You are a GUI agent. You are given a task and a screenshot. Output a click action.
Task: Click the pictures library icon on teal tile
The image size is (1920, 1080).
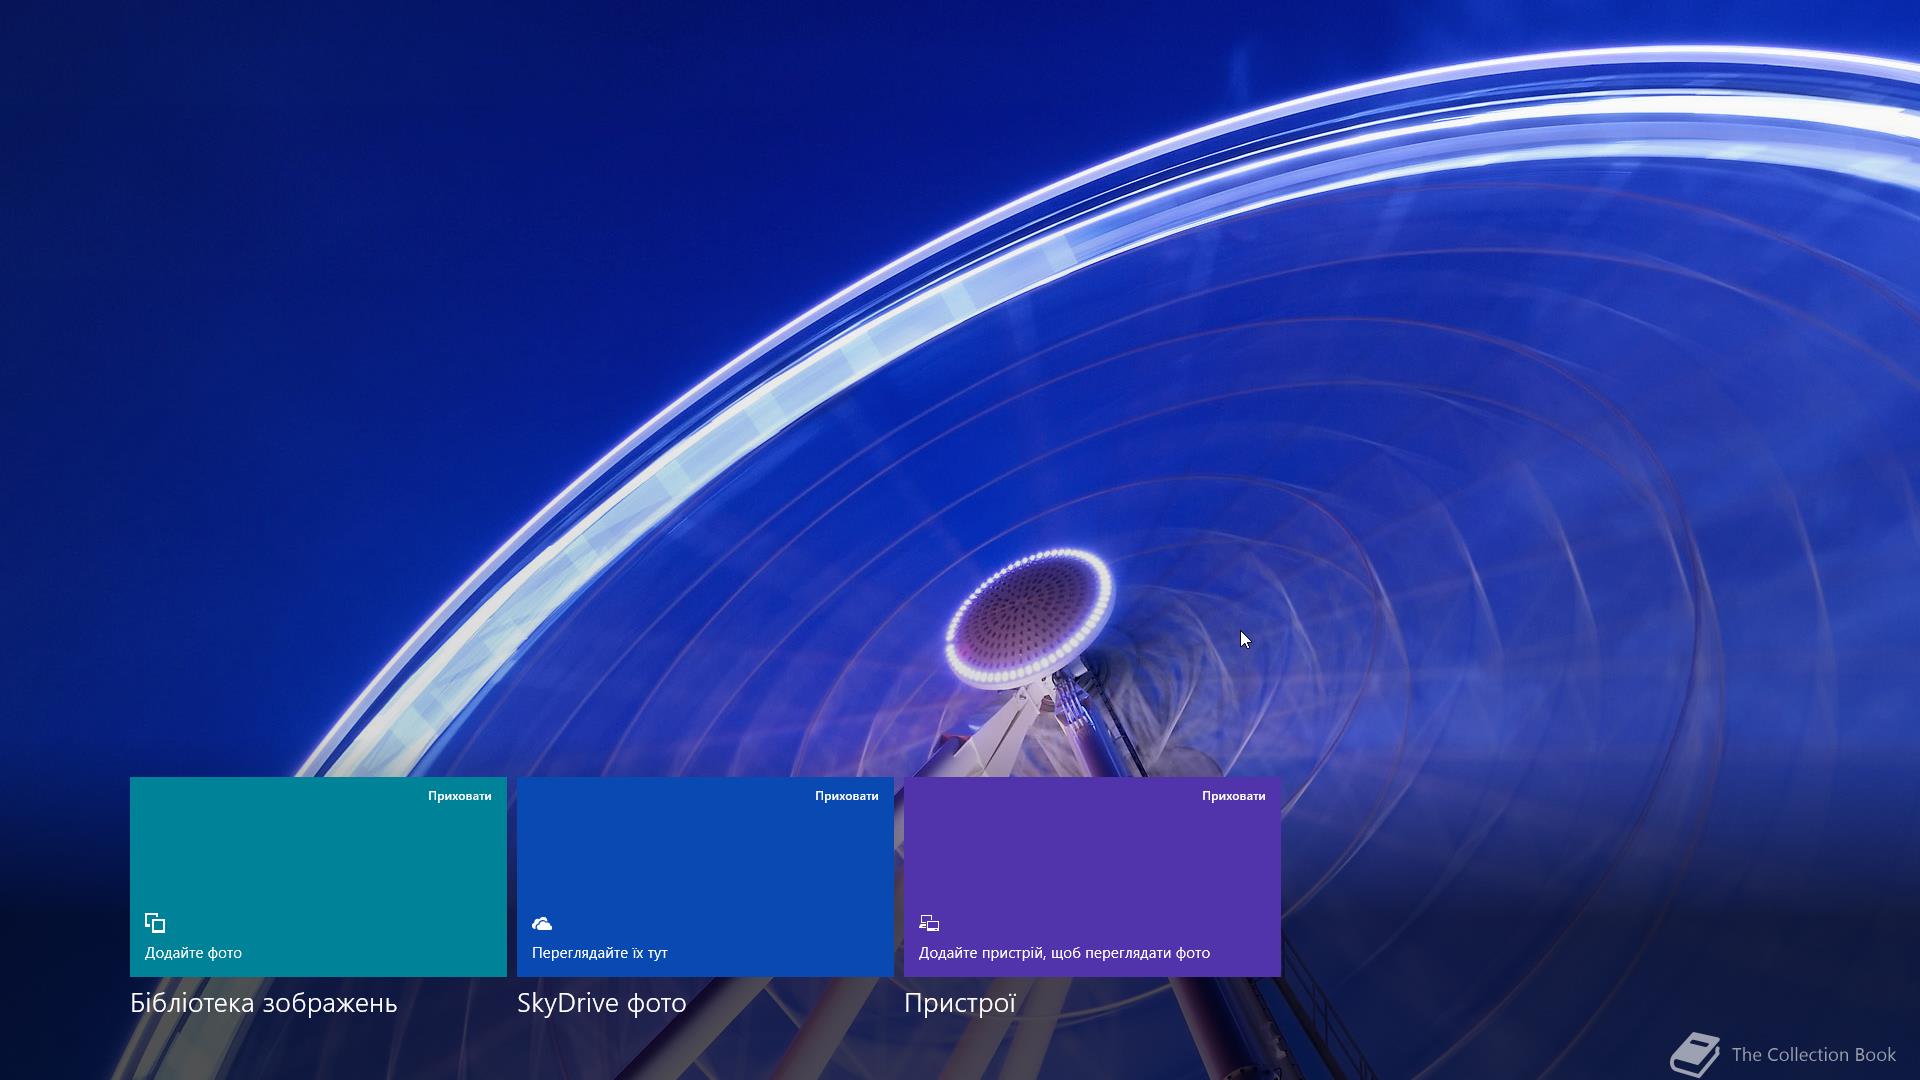[155, 922]
